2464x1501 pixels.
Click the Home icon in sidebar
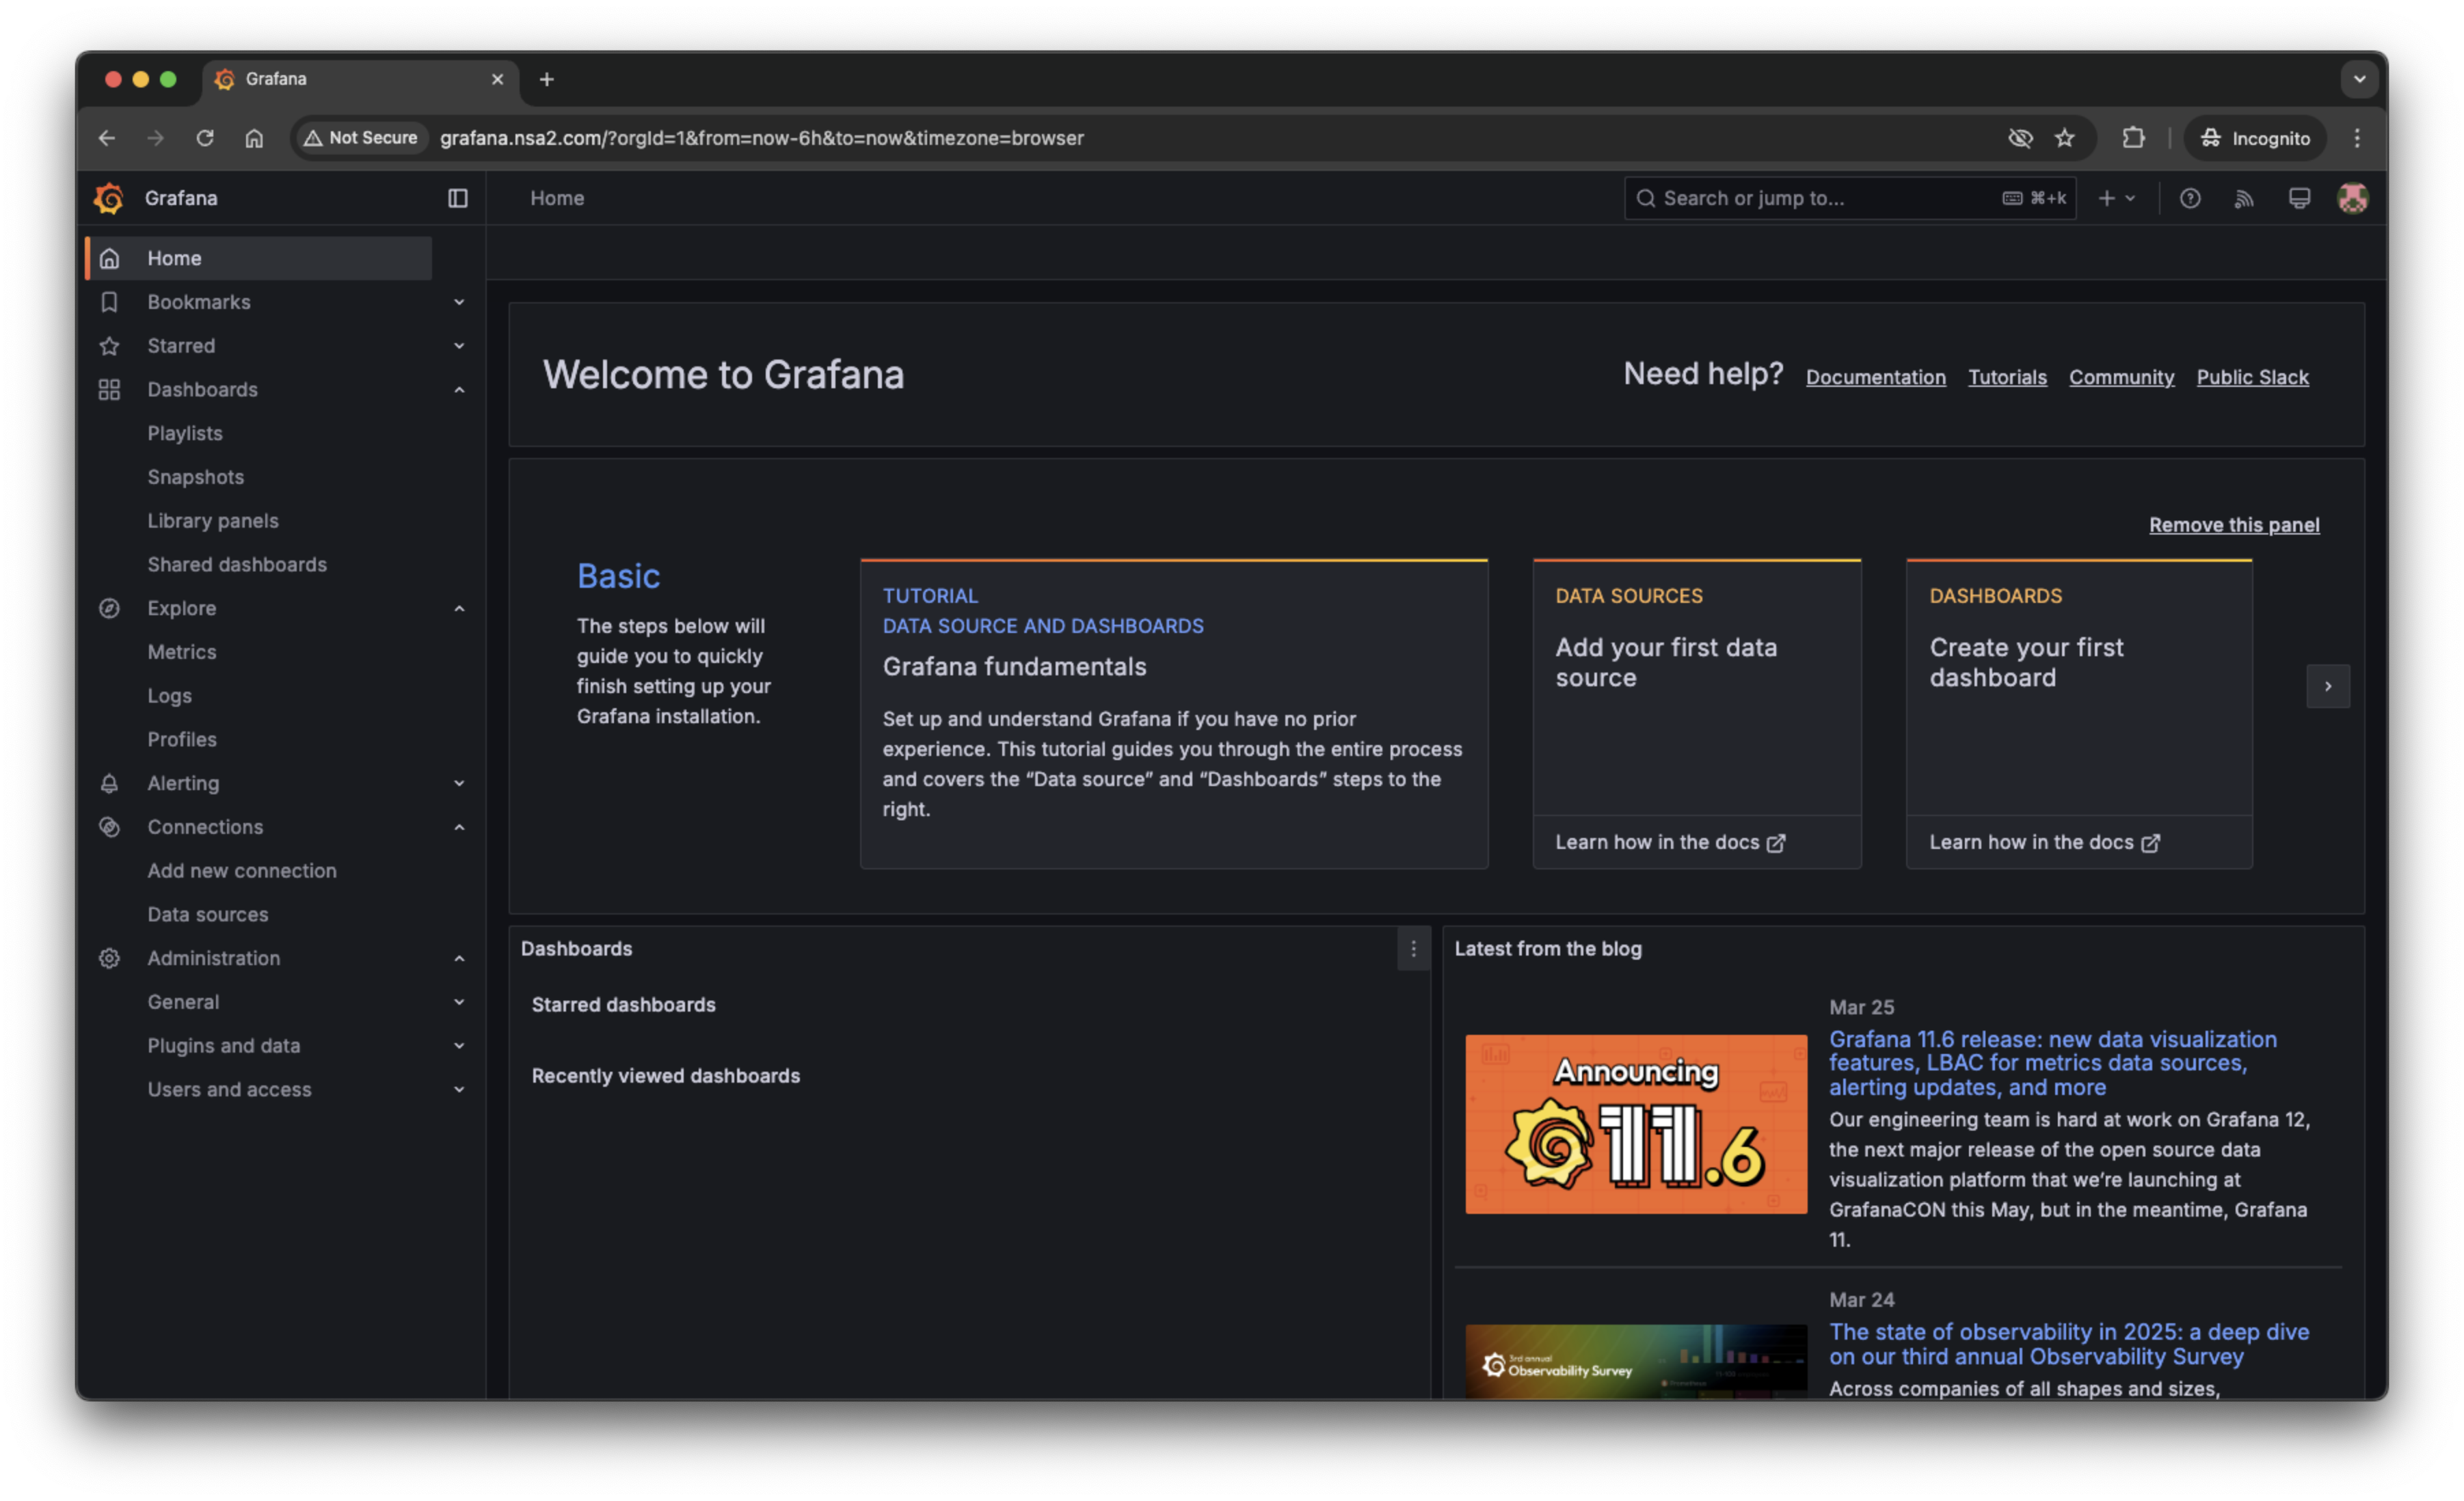[109, 258]
